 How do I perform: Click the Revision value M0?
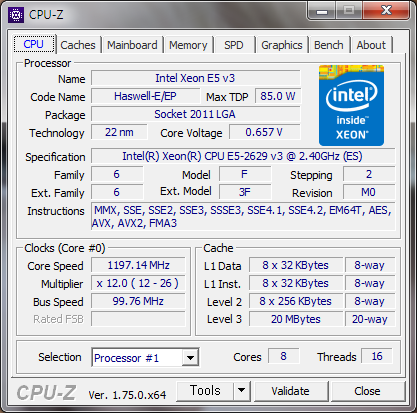click(x=369, y=192)
